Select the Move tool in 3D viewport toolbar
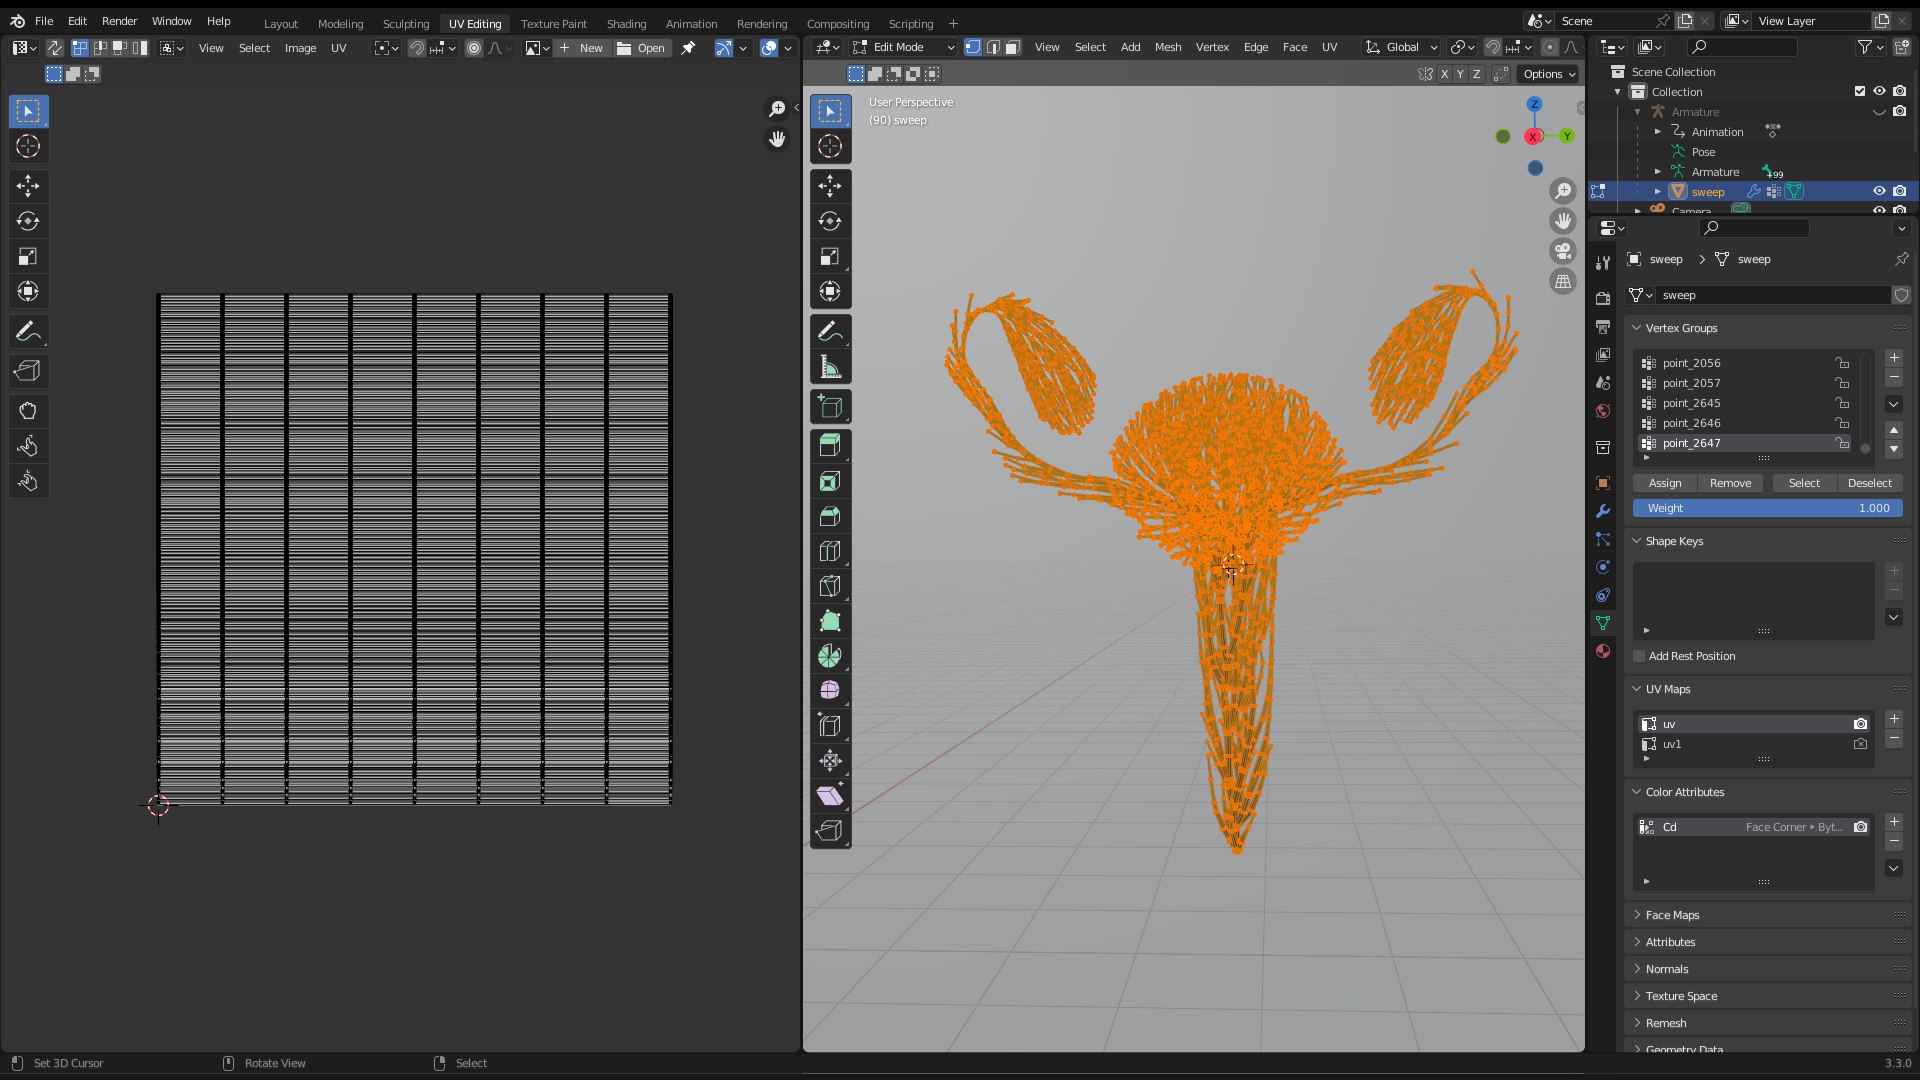1920x1080 pixels. click(830, 186)
